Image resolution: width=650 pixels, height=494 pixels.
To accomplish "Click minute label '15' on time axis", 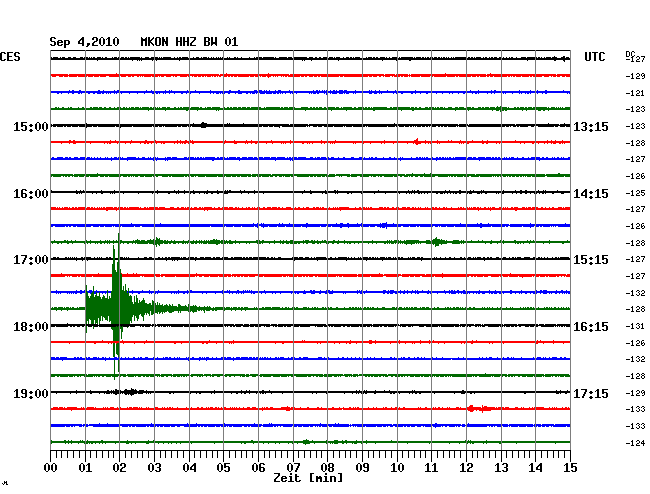I will click(570, 467).
